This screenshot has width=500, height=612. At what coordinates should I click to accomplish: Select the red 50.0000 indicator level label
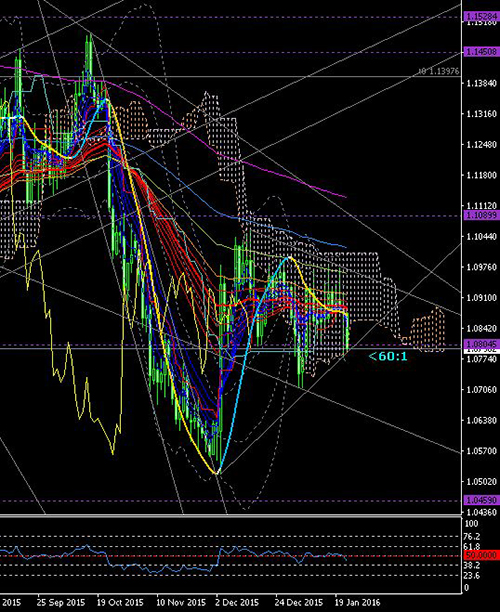(482, 555)
